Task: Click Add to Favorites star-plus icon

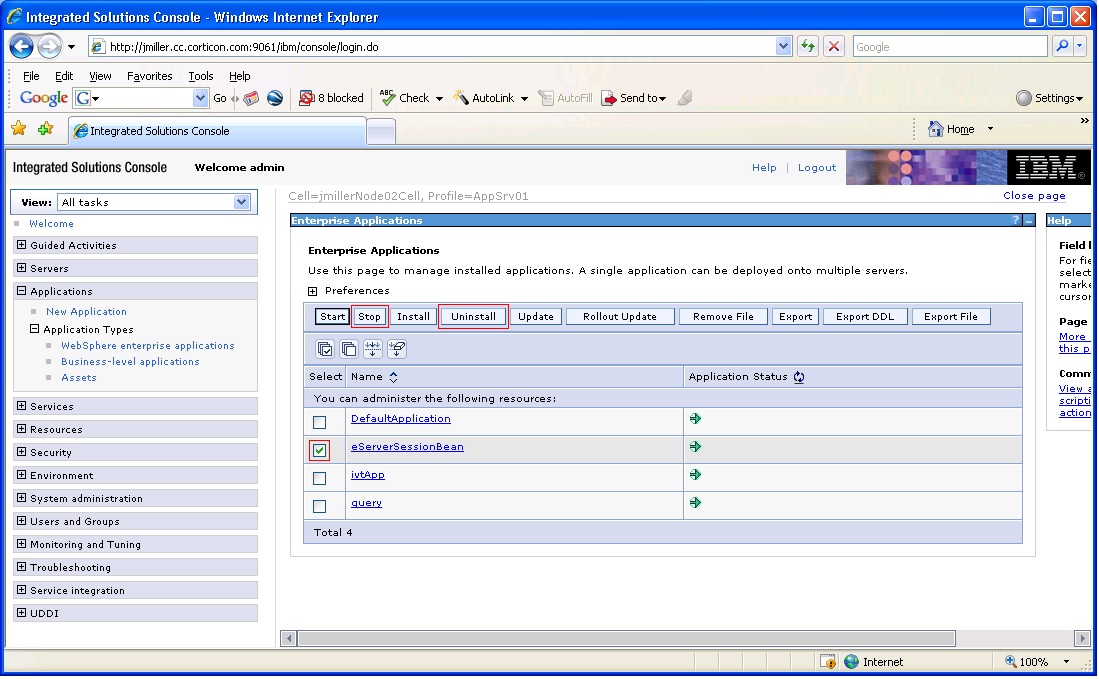Action: pos(46,128)
